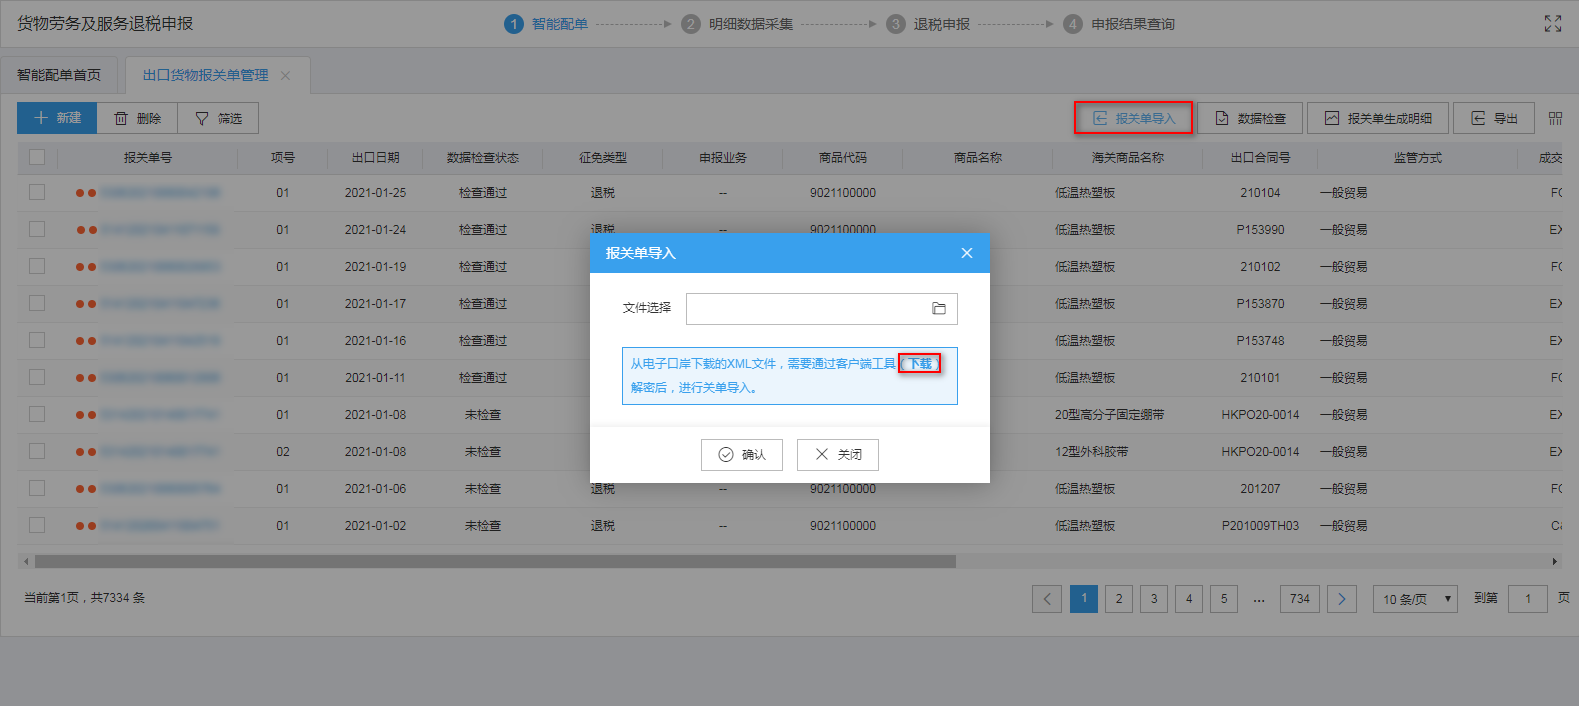
Task: Click the 到第 page number input
Action: click(1528, 599)
